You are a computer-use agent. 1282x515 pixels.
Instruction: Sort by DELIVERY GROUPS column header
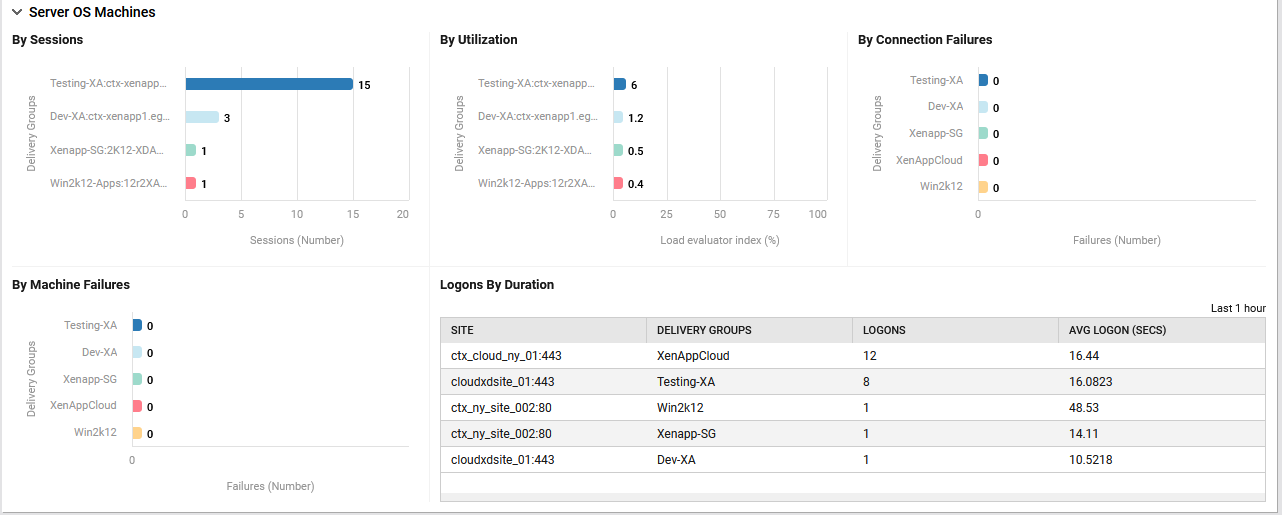click(x=704, y=330)
